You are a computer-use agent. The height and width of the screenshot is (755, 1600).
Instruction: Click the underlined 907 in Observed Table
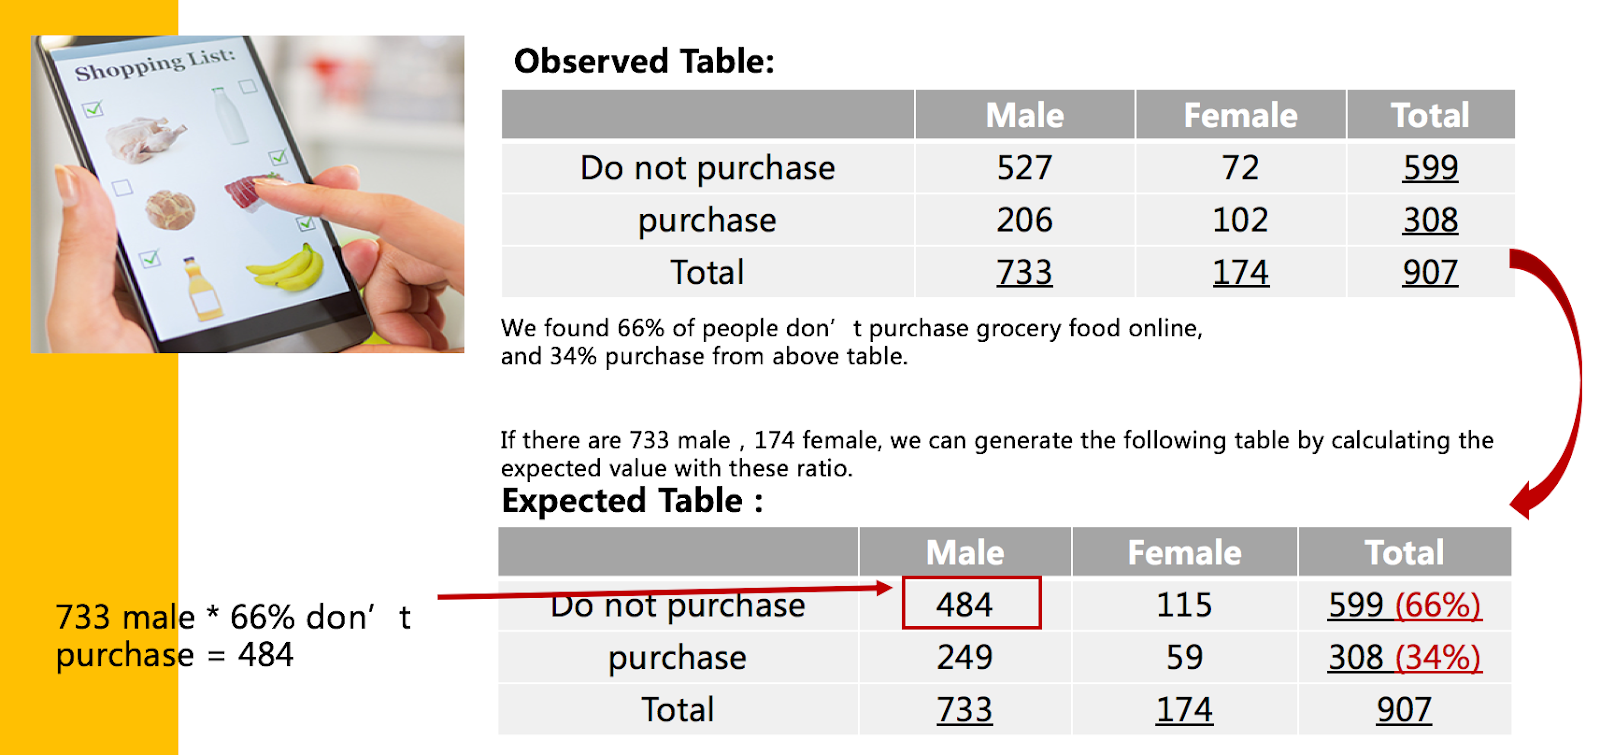coord(1430,272)
